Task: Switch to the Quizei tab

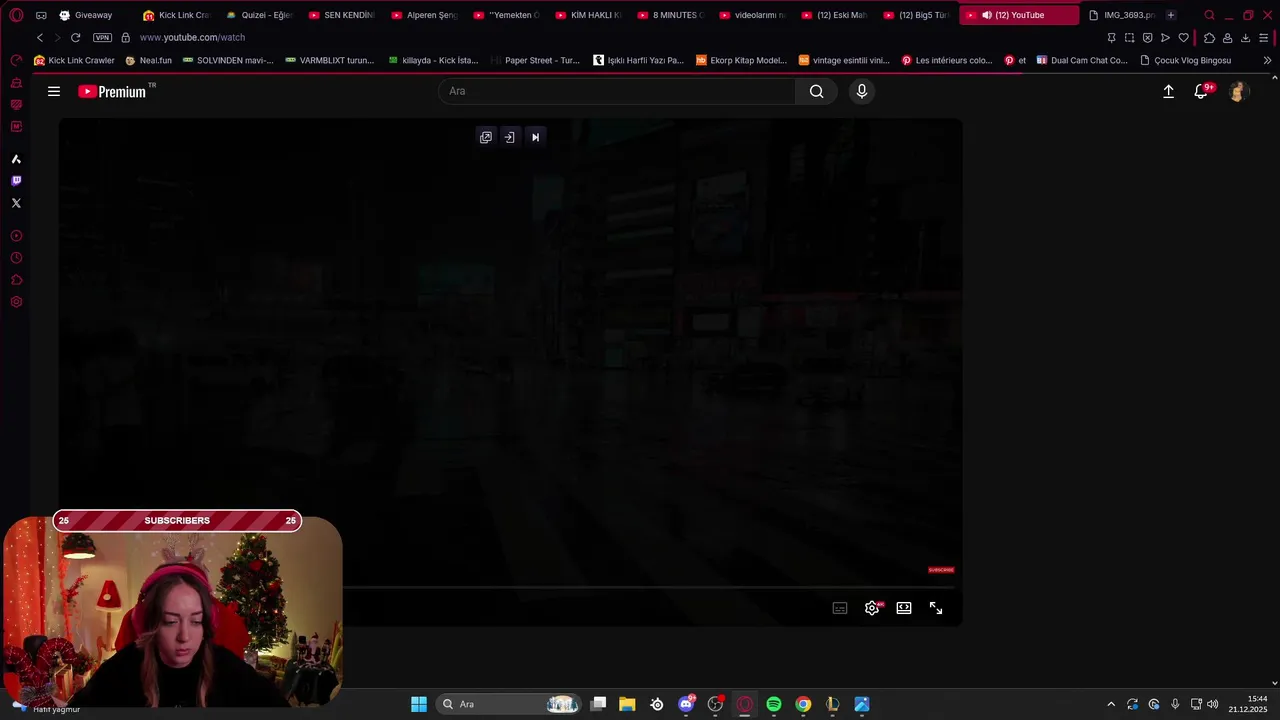Action: coord(258,15)
